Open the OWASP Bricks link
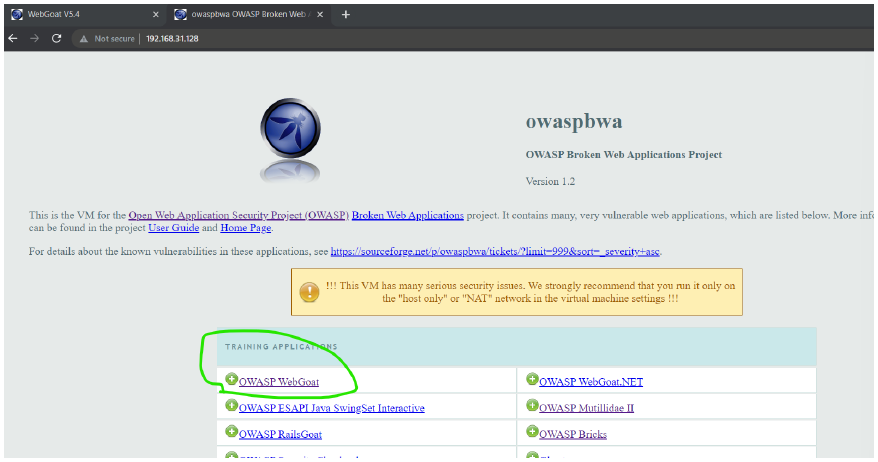878x462 pixels. [x=573, y=435]
